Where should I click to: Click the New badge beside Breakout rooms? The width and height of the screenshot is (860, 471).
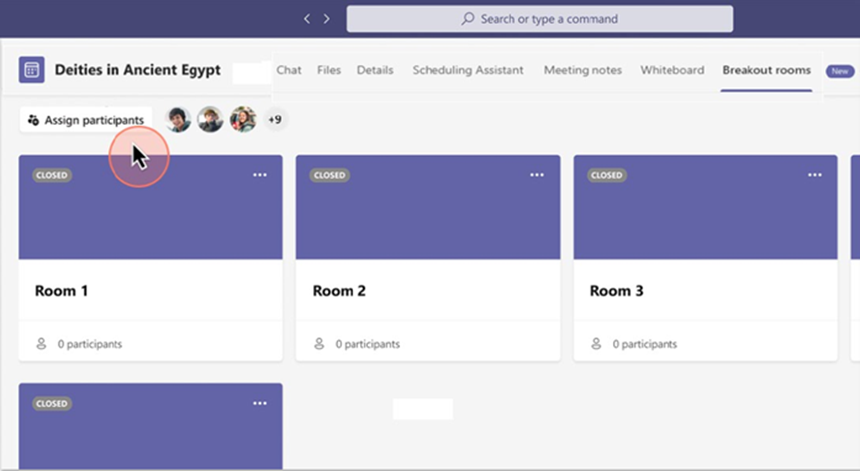tap(840, 71)
